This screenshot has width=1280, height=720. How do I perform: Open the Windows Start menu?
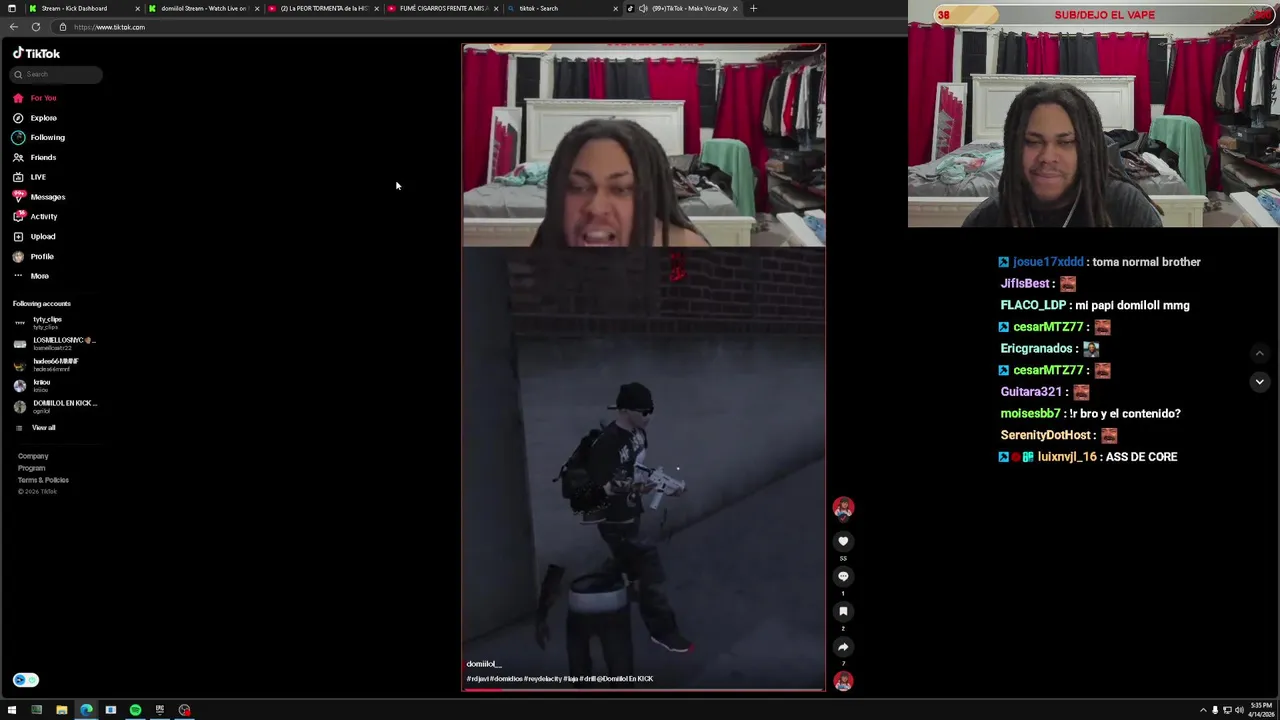(12, 710)
